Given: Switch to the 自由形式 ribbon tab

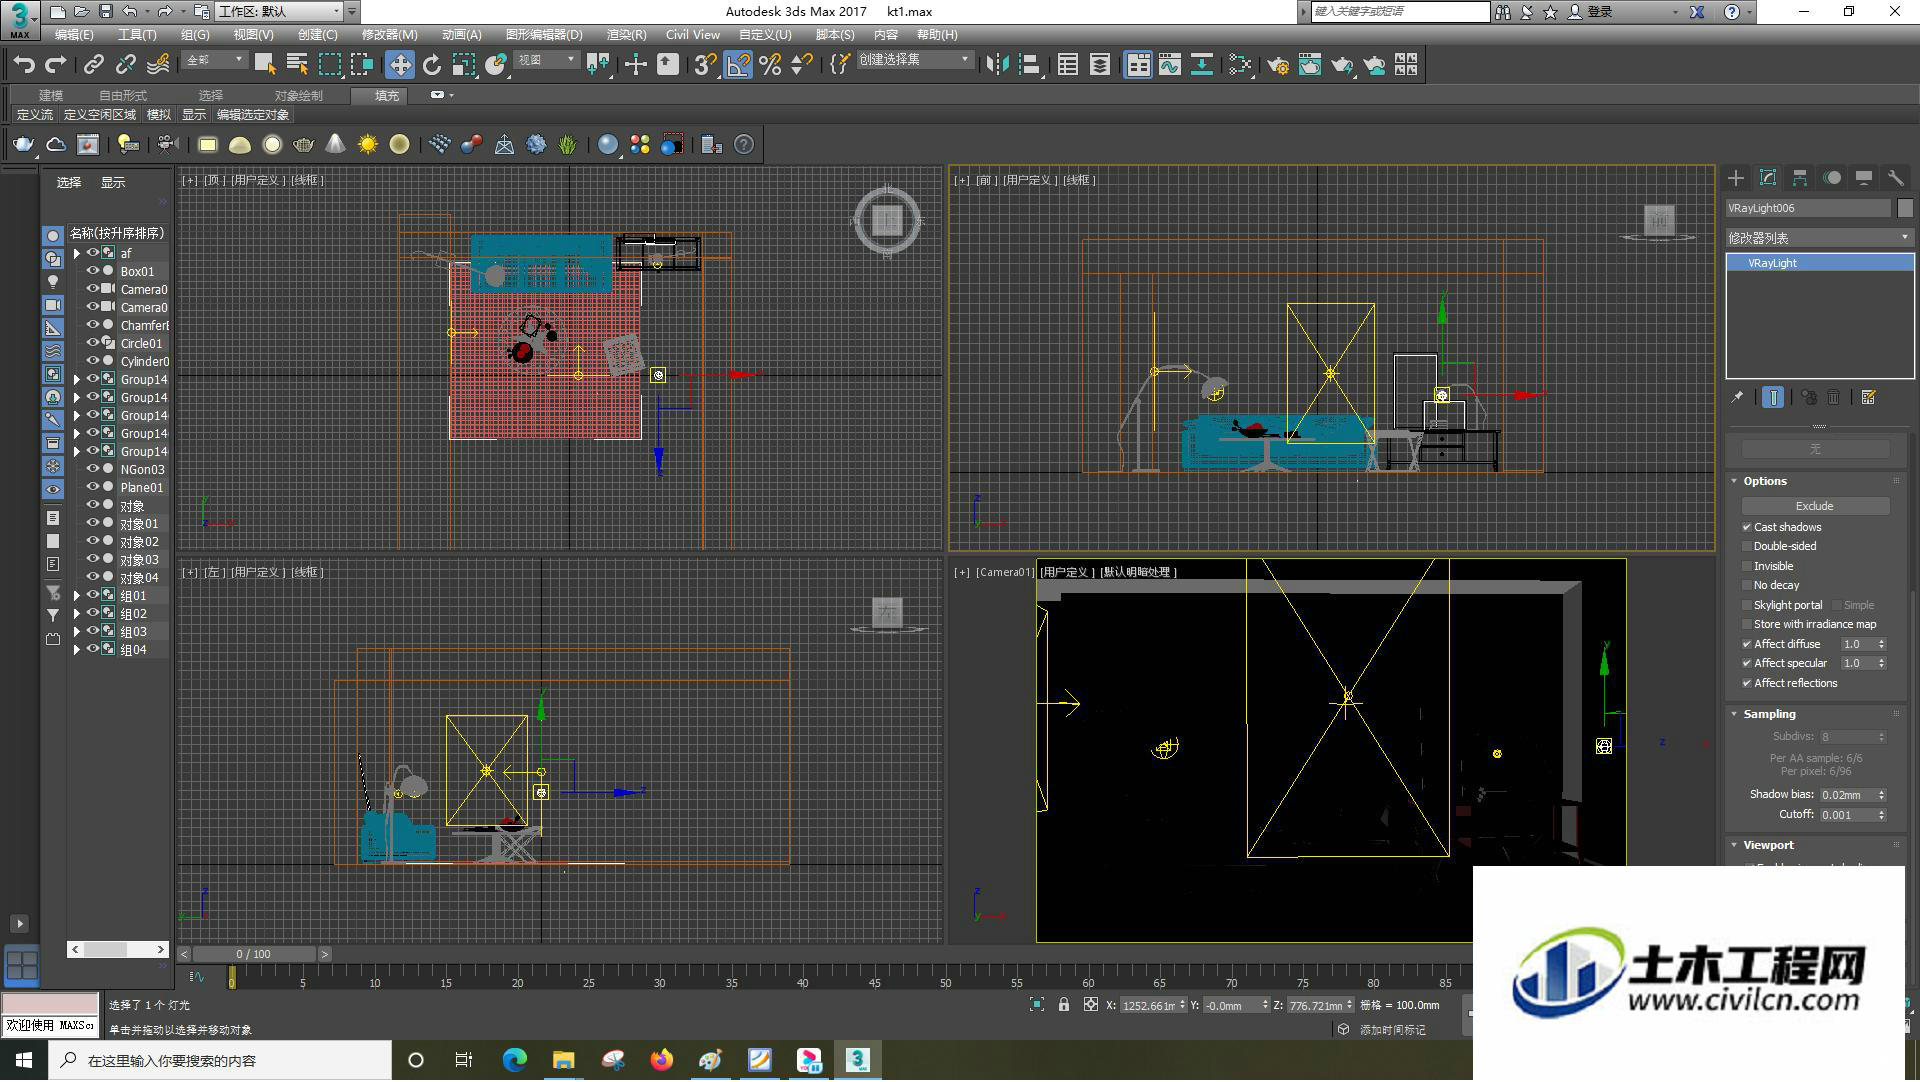Looking at the screenshot, I should click(x=122, y=96).
